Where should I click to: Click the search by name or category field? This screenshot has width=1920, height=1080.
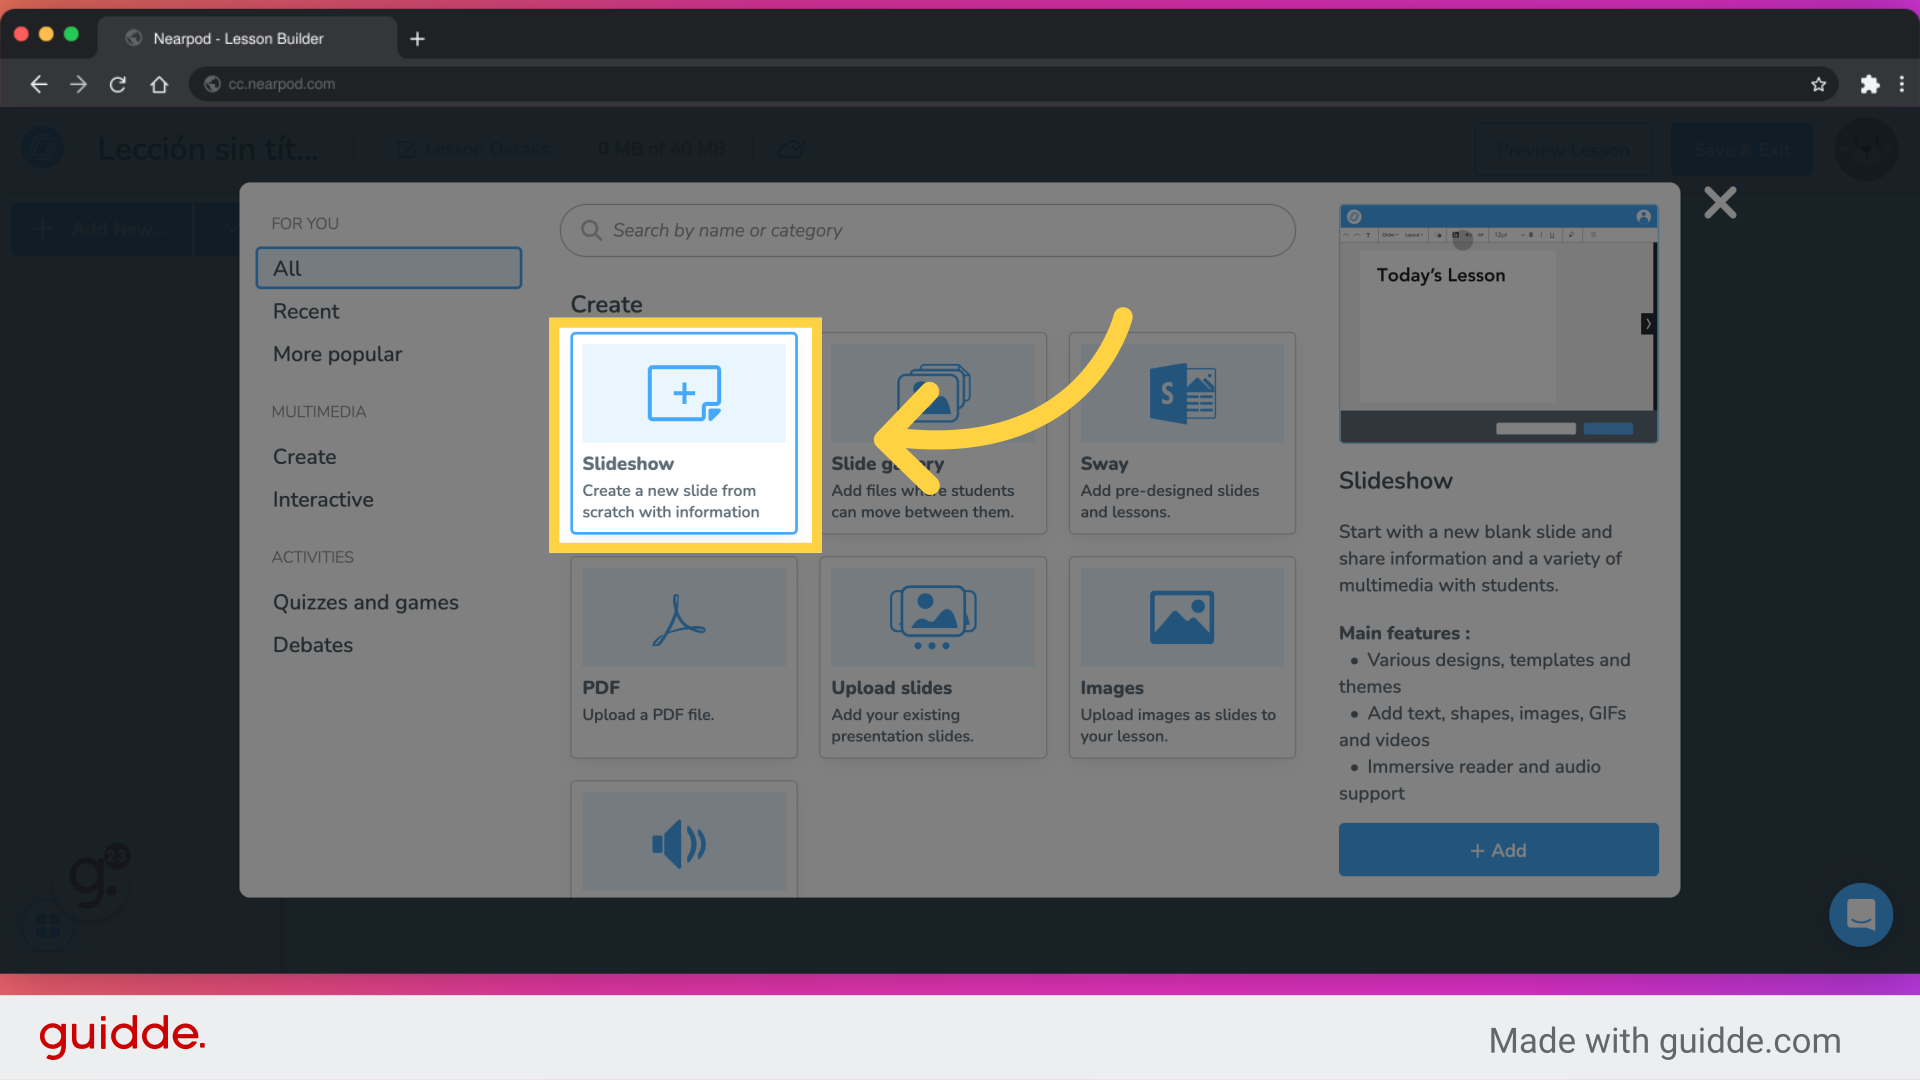click(x=927, y=230)
